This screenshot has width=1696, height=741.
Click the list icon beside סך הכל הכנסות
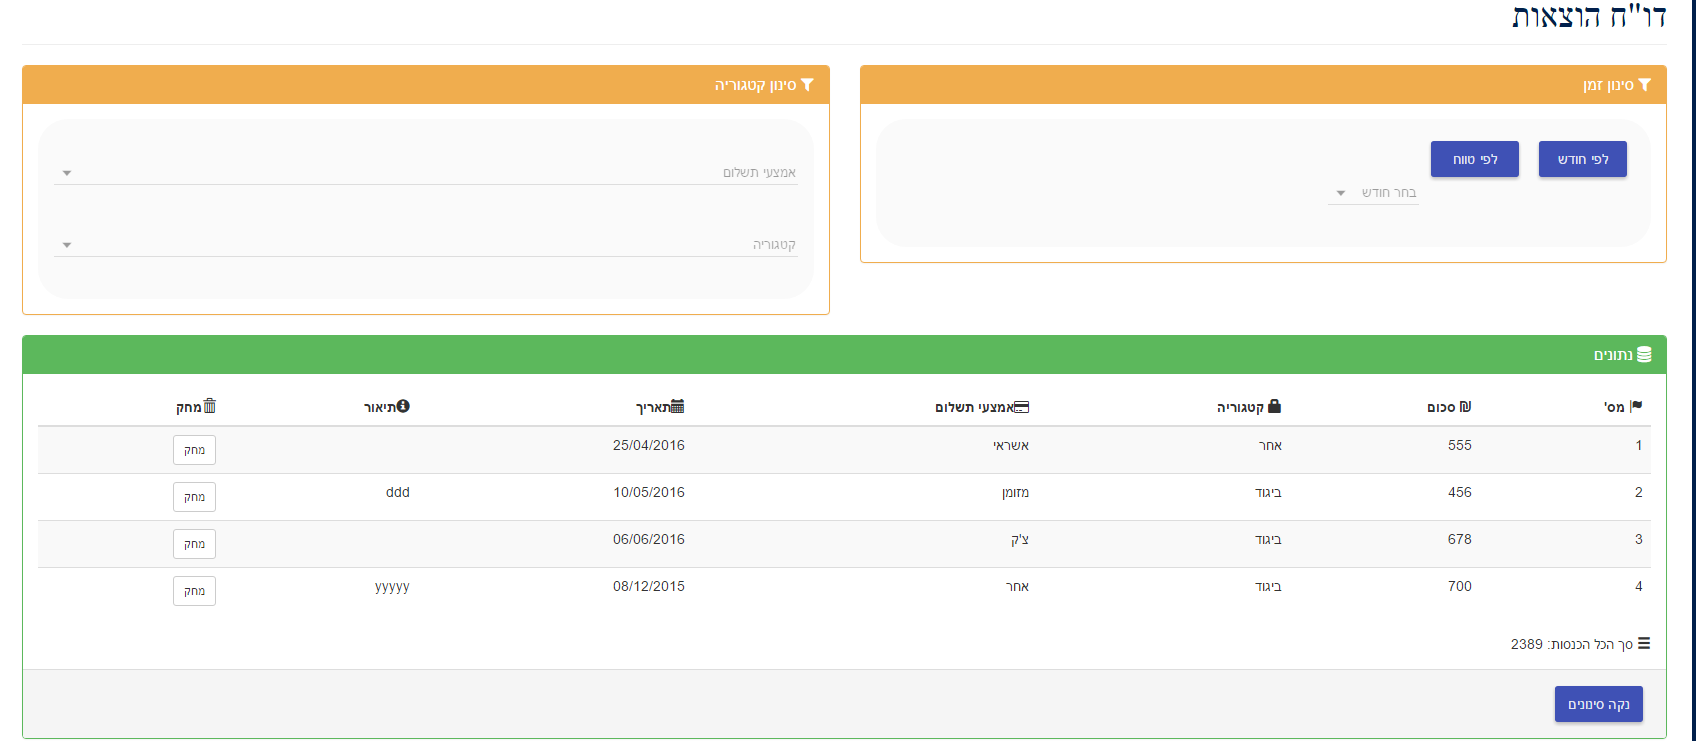[x=1644, y=644]
